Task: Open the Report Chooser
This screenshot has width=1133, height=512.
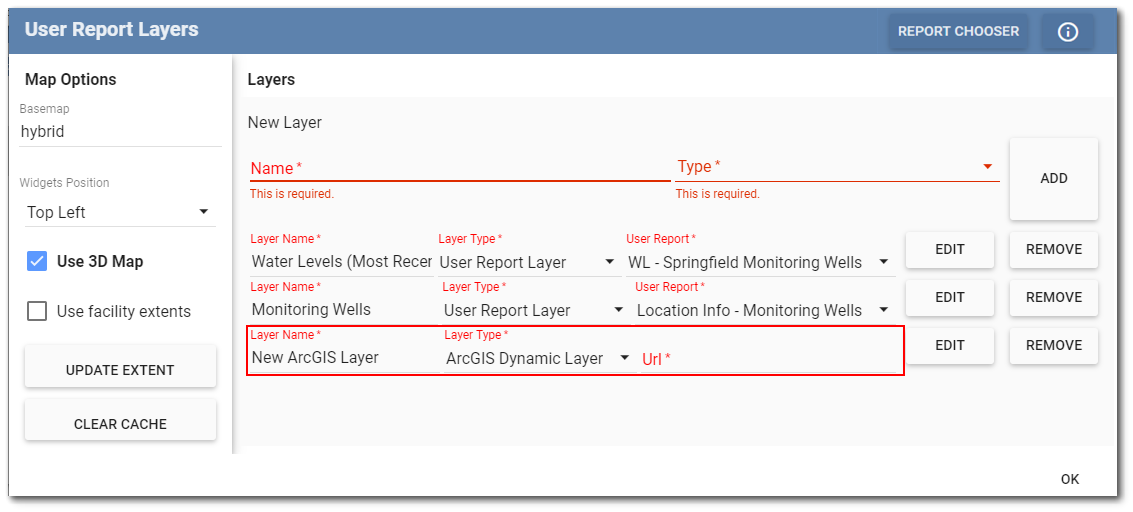Action: coord(958,32)
